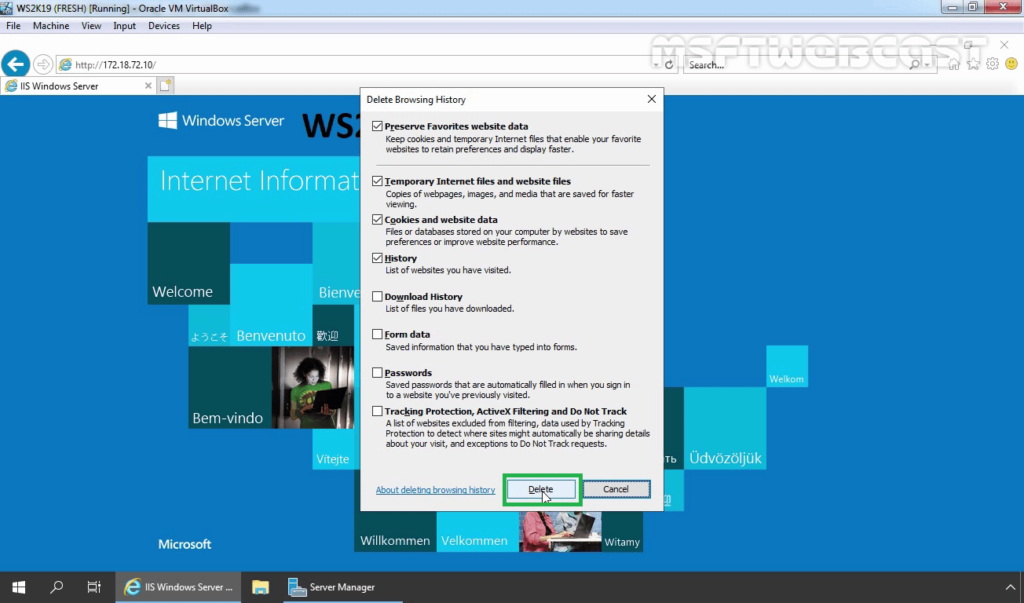Viewport: 1024px width, 603px height.
Task: Click the Üdvözöljük tile
Action: click(x=725, y=428)
